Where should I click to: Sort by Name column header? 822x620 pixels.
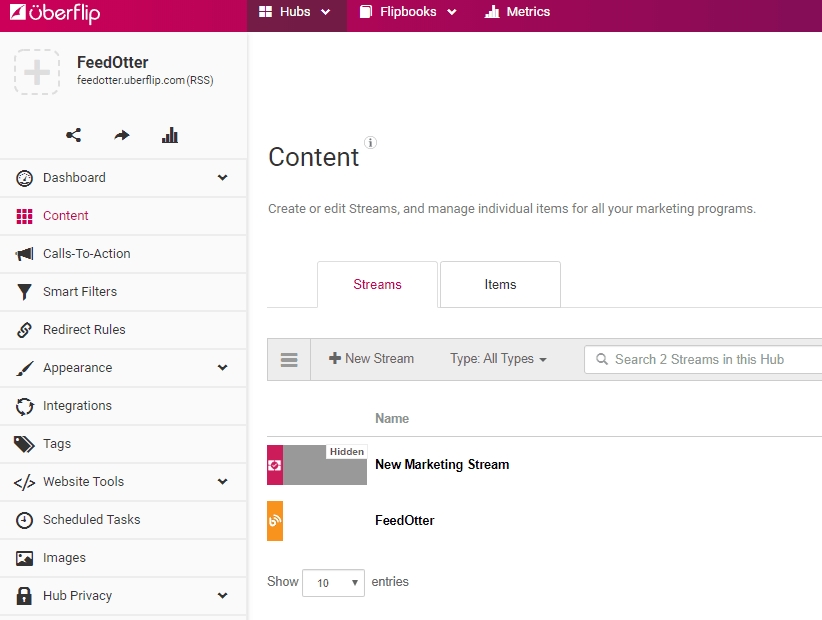(392, 418)
